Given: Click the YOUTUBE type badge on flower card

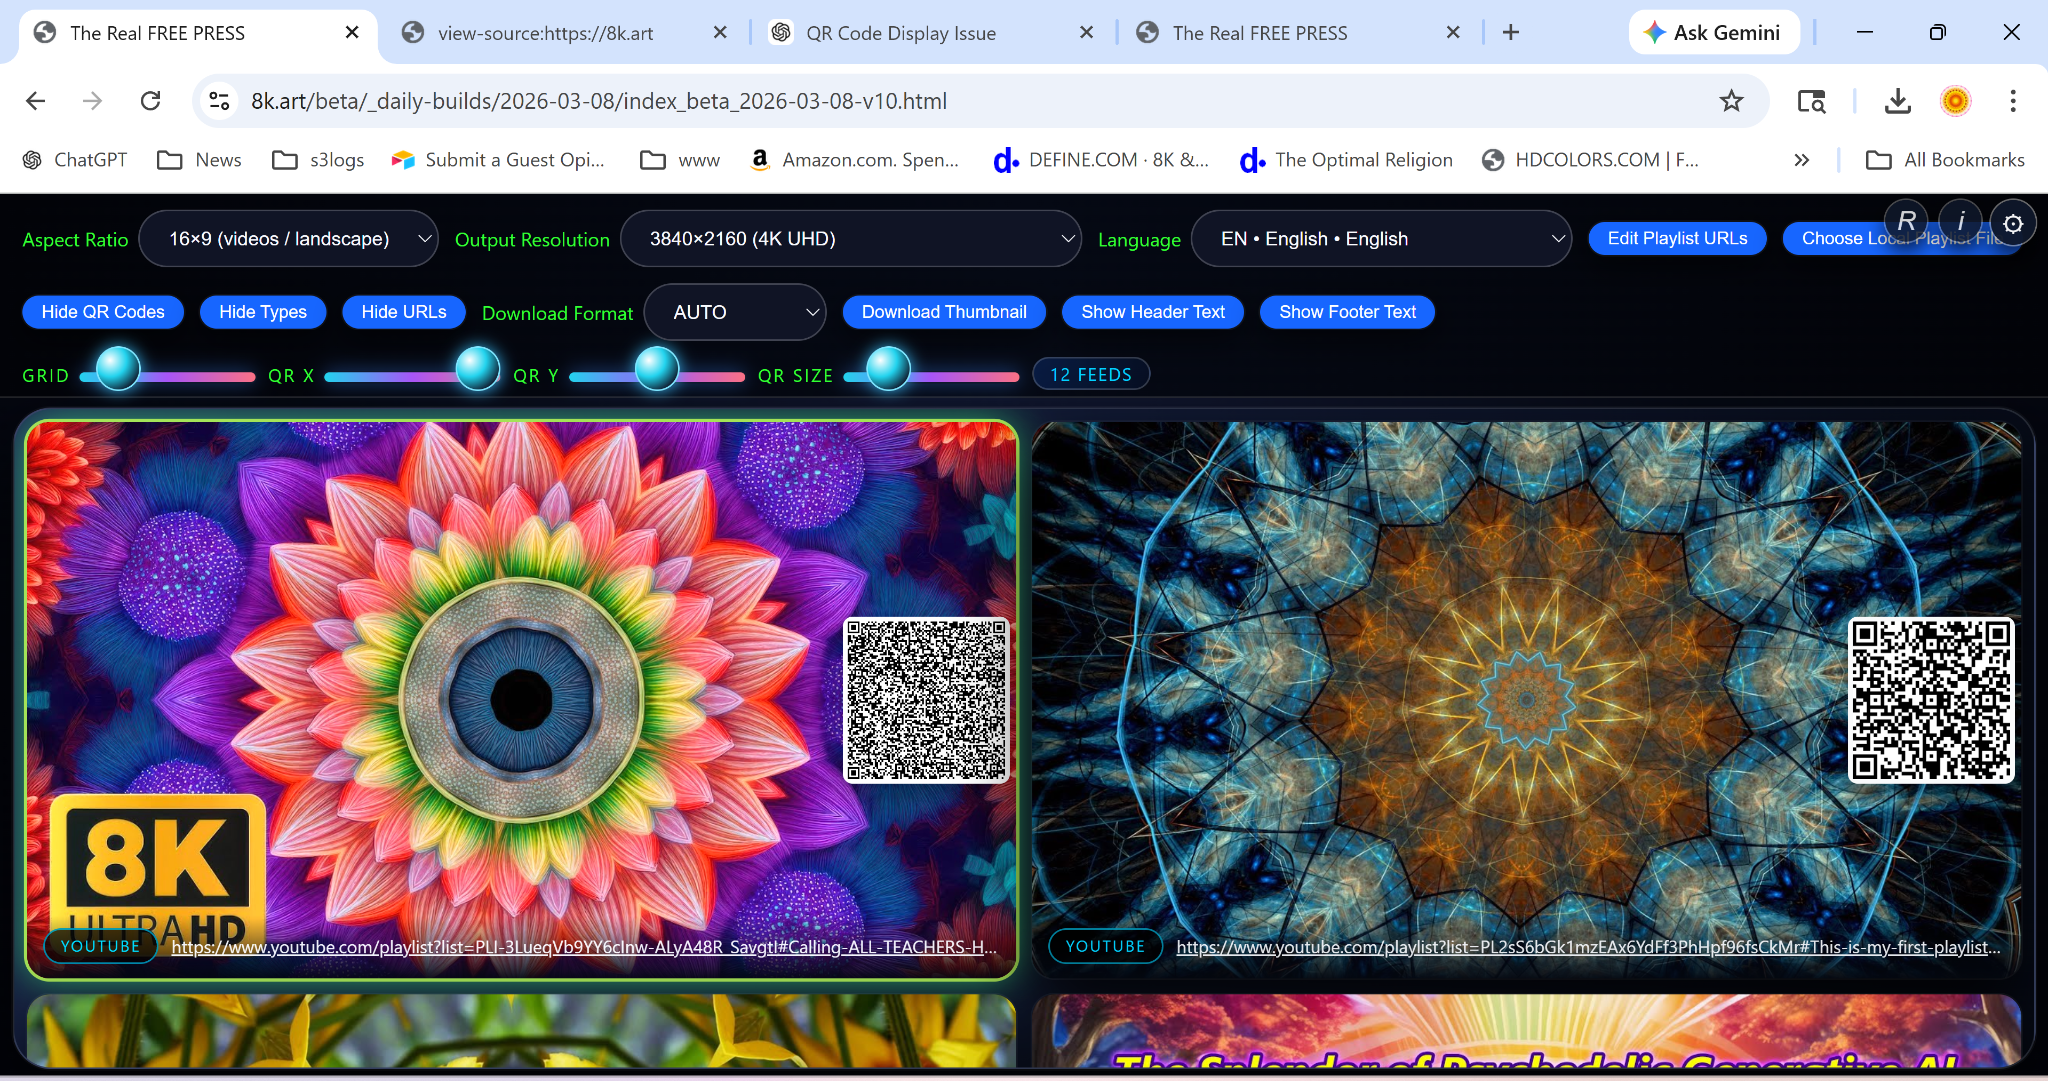Looking at the screenshot, I should click(100, 946).
